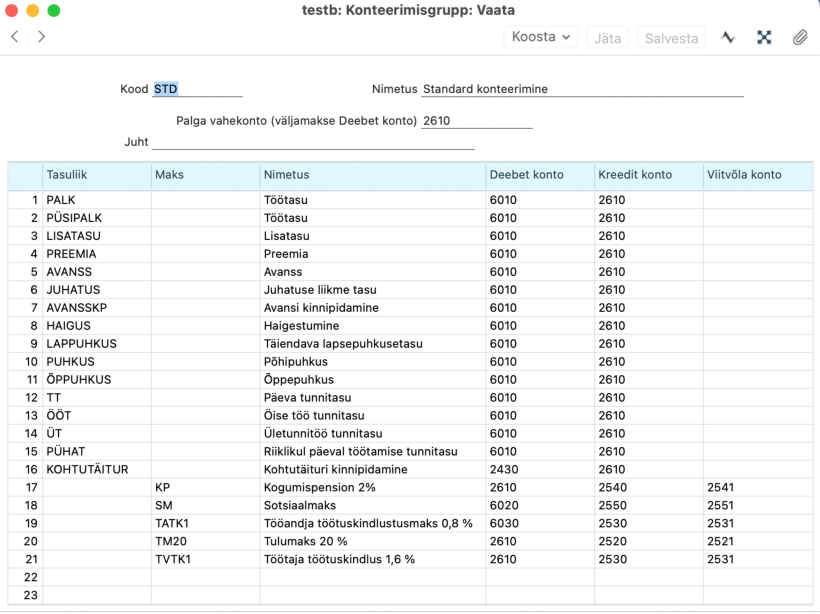Image resolution: width=820 pixels, height=614 pixels.
Task: Select the ÜT cell in row 14
Action: click(x=97, y=434)
